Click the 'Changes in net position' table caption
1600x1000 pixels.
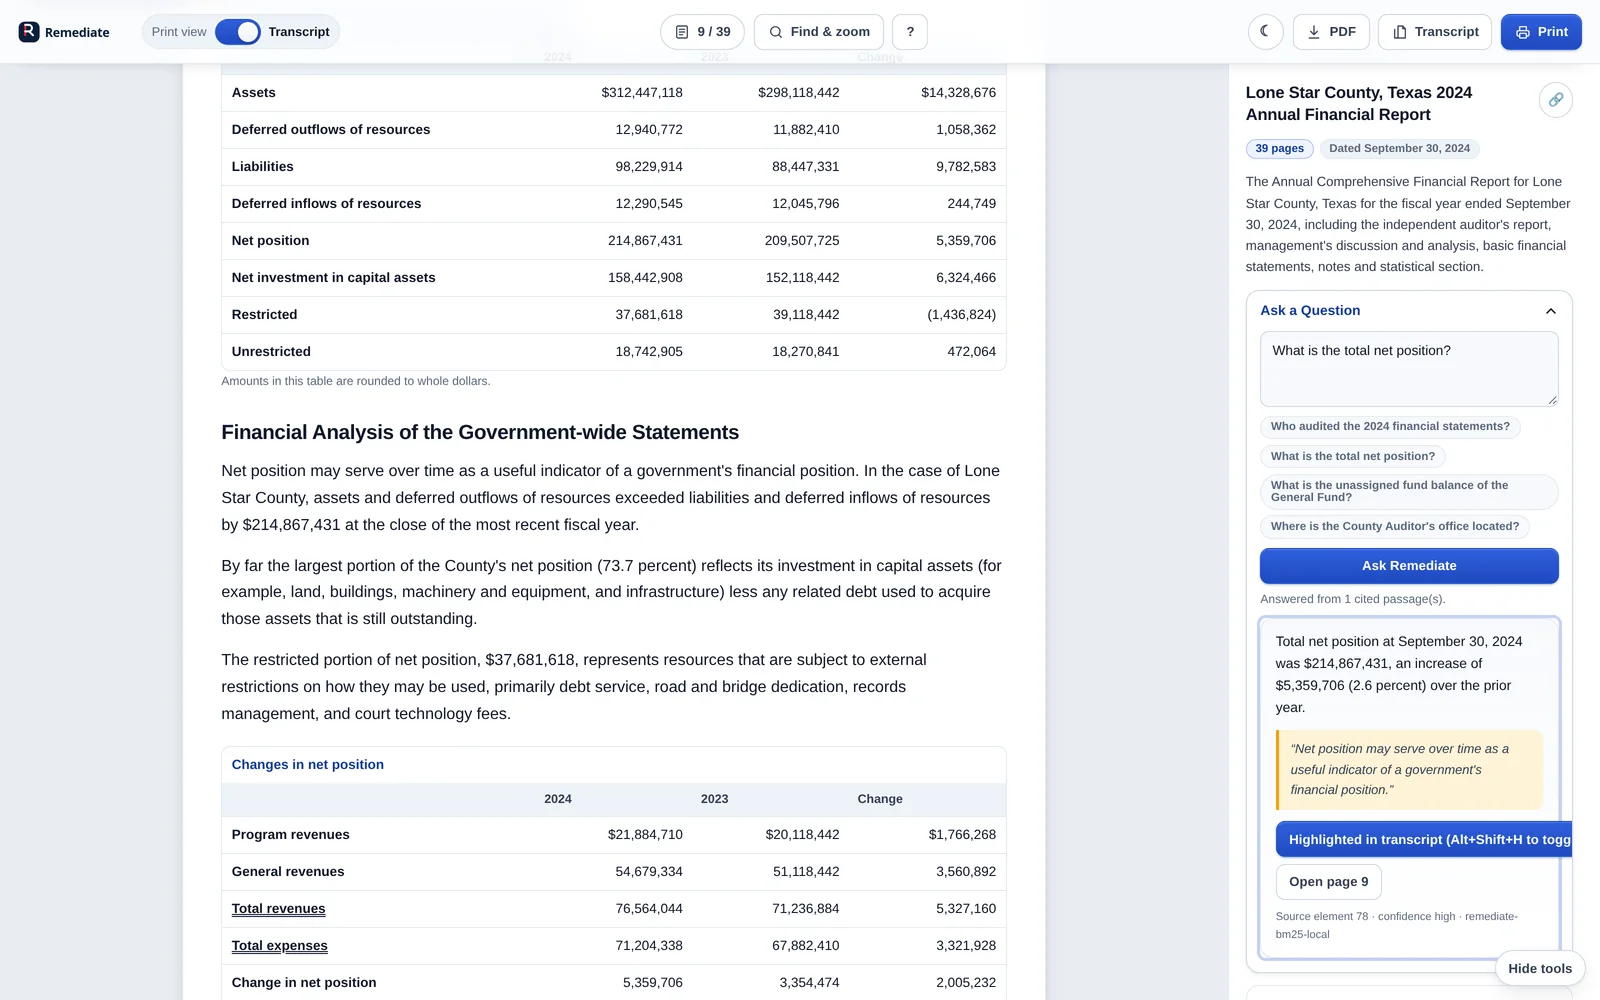(x=308, y=765)
